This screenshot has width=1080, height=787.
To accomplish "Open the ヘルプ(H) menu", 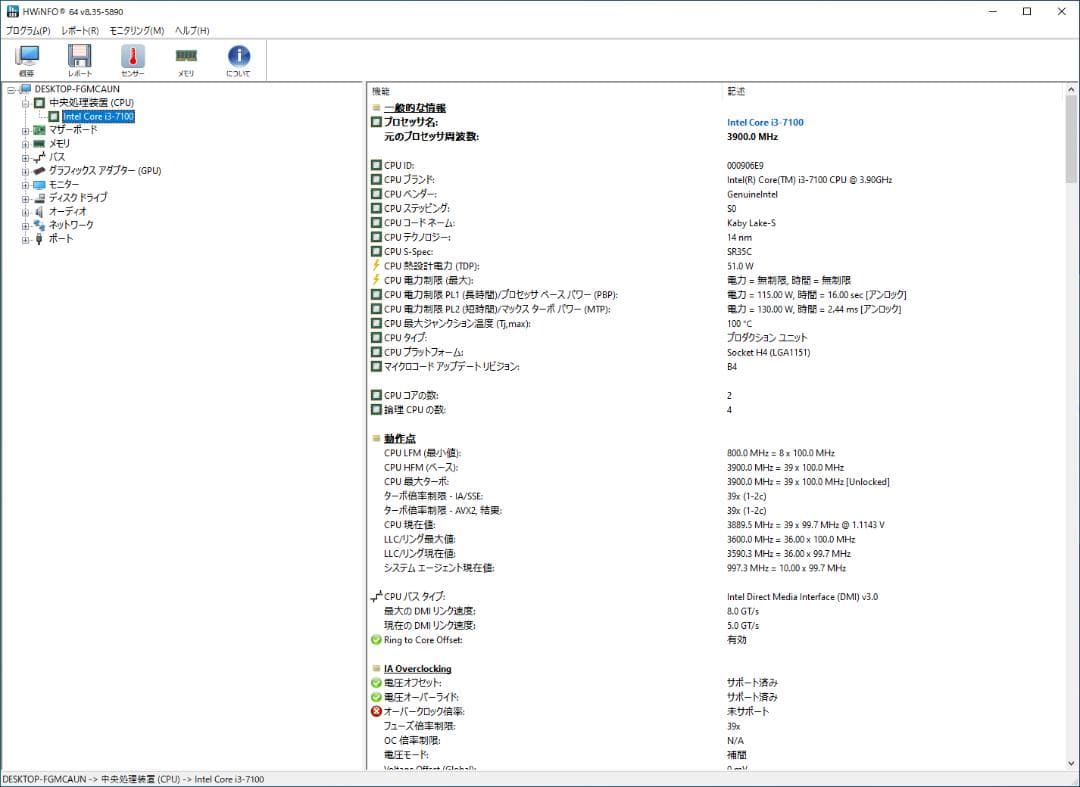I will [x=192, y=31].
